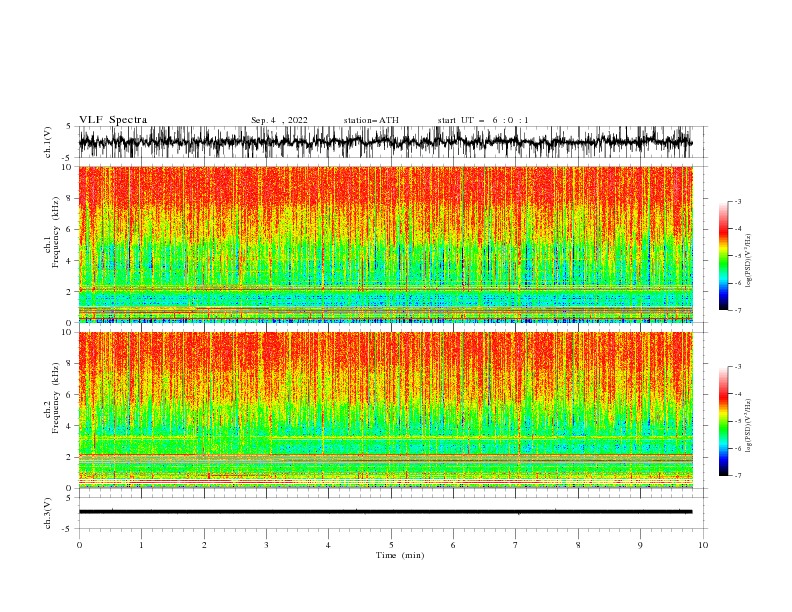
Task: Click the "-7" tick on upper colorbar
Action: click(x=737, y=311)
